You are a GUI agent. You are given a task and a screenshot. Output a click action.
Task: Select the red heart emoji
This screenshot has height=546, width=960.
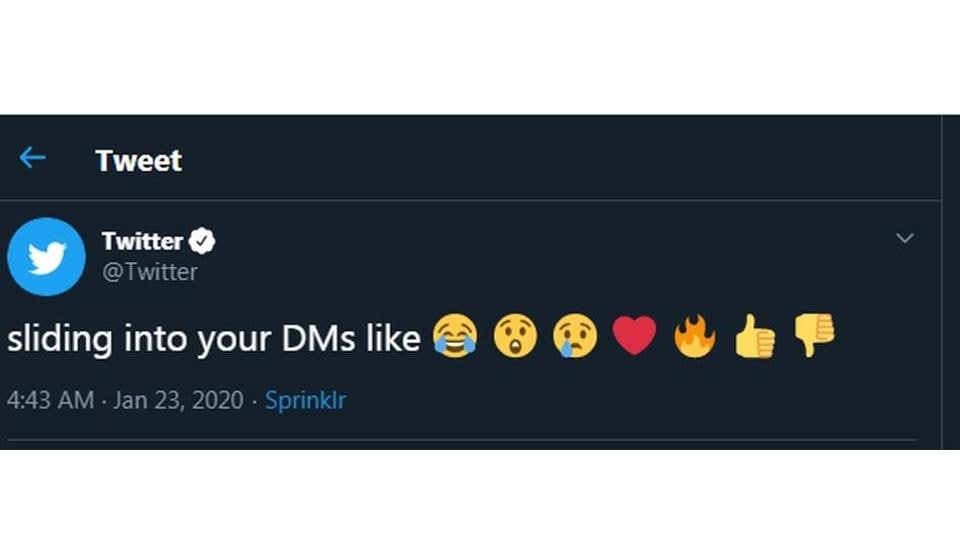634,335
